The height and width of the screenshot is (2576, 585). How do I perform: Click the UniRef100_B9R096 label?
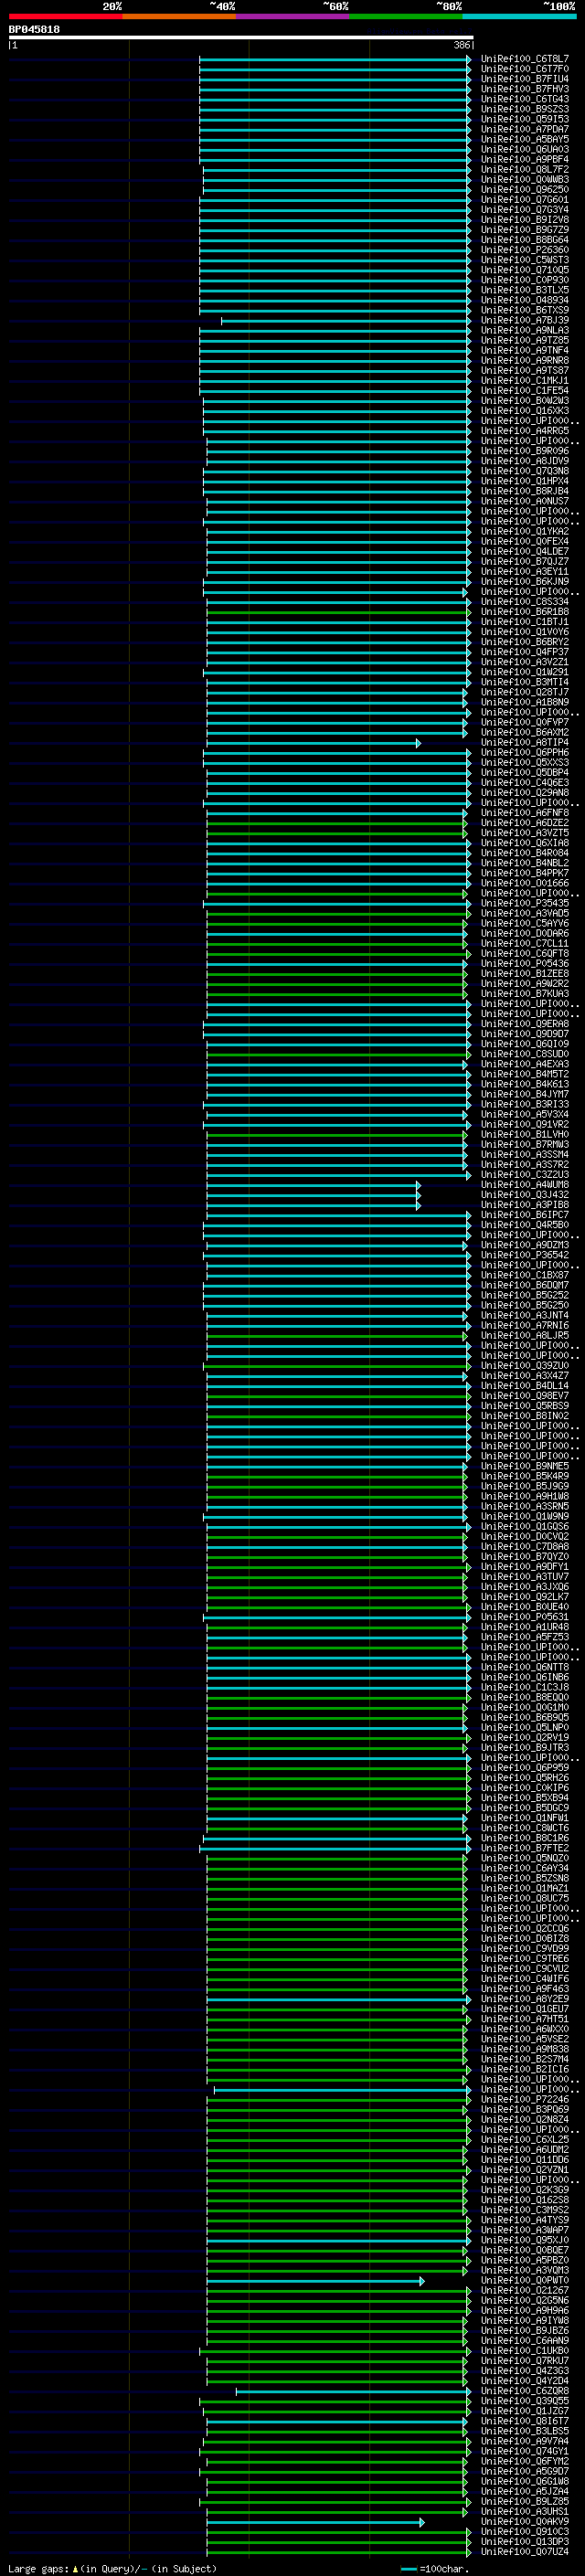click(x=525, y=451)
